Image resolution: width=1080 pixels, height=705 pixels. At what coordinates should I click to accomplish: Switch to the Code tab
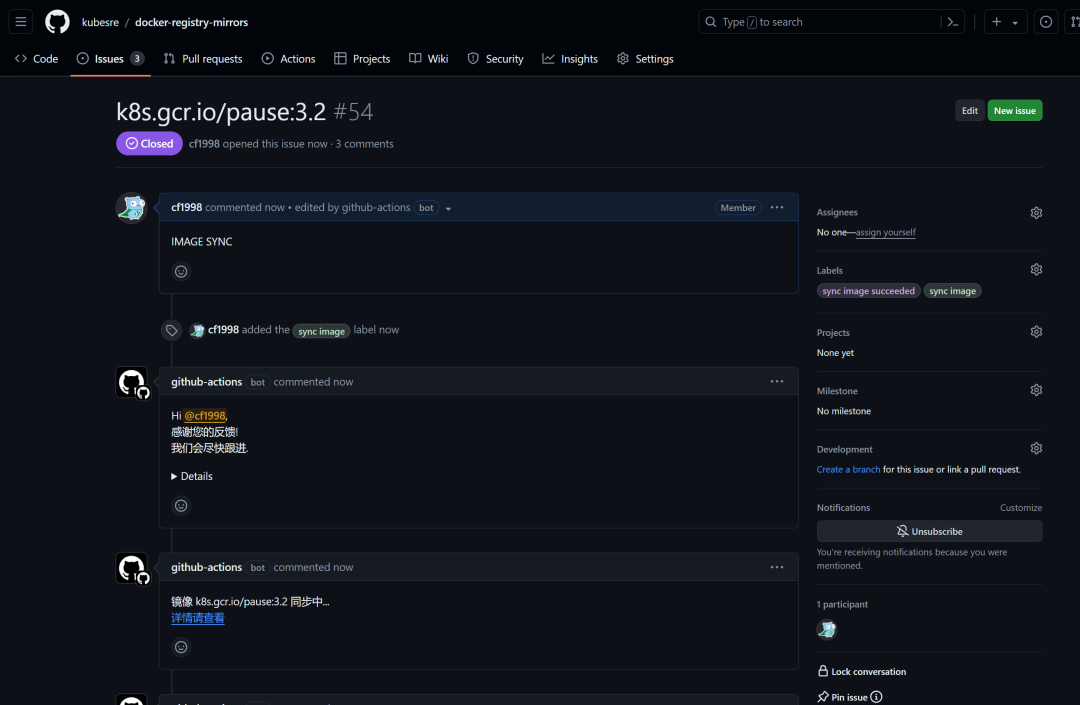click(37, 59)
